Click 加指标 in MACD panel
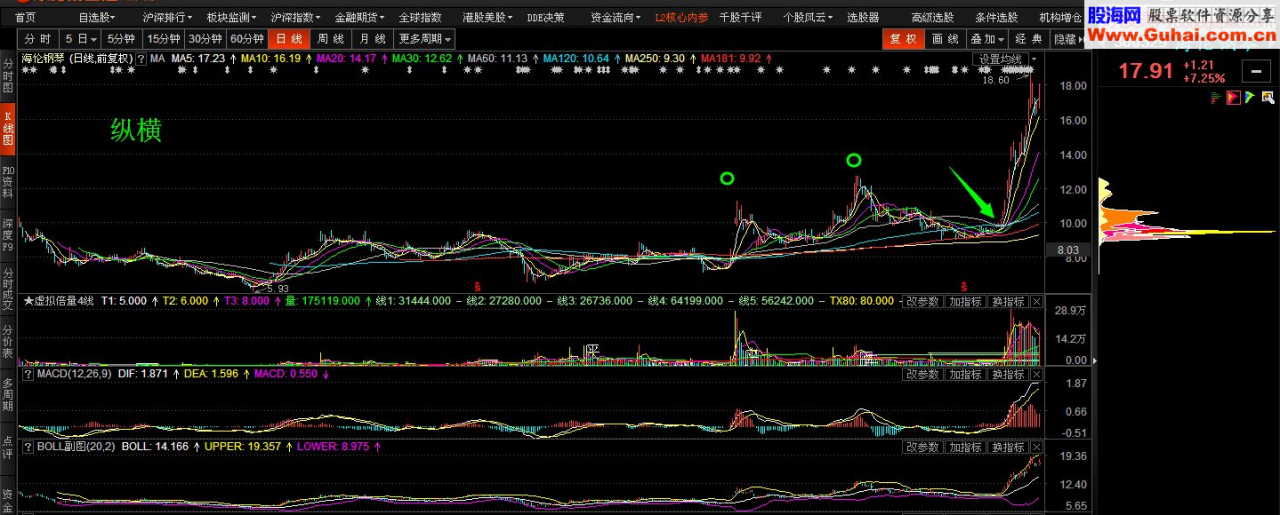1280x515 pixels. (x=965, y=374)
